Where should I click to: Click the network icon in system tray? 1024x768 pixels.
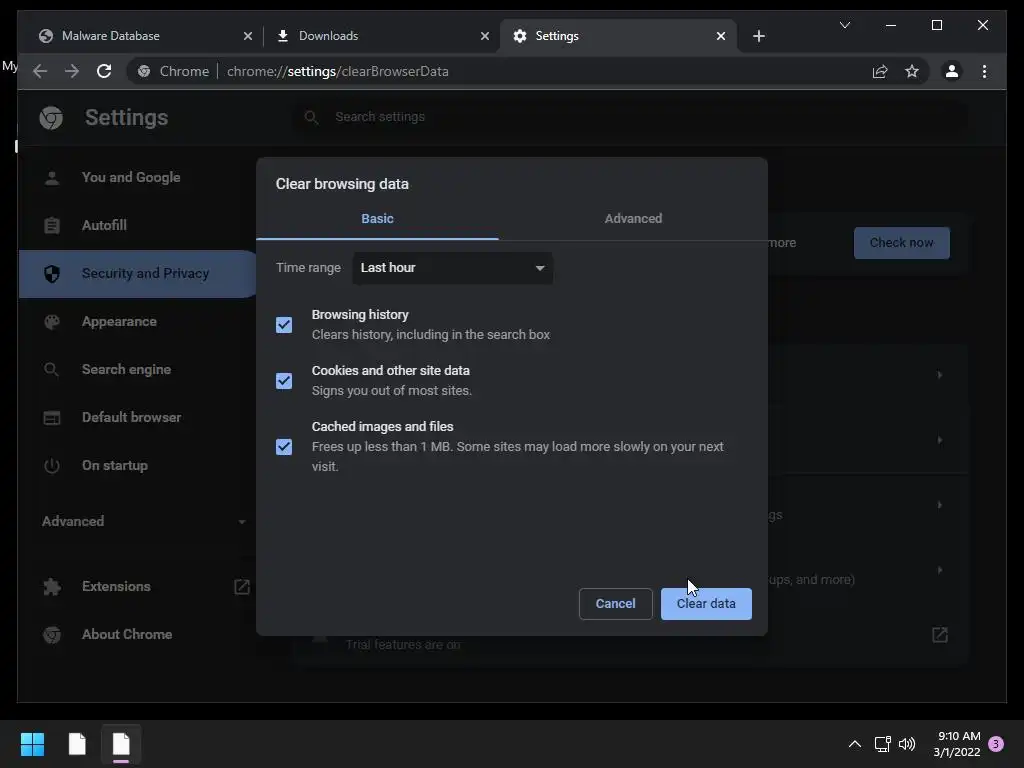[882, 744]
